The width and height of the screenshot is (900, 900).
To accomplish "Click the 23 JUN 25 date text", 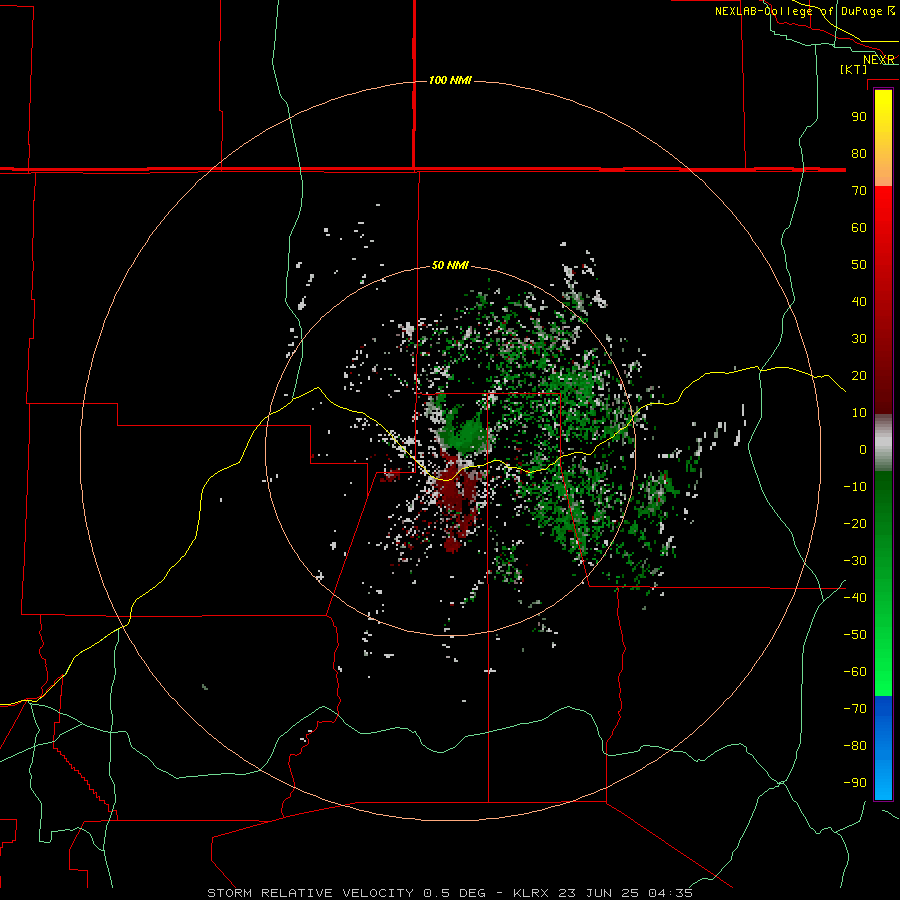I will 598,893.
